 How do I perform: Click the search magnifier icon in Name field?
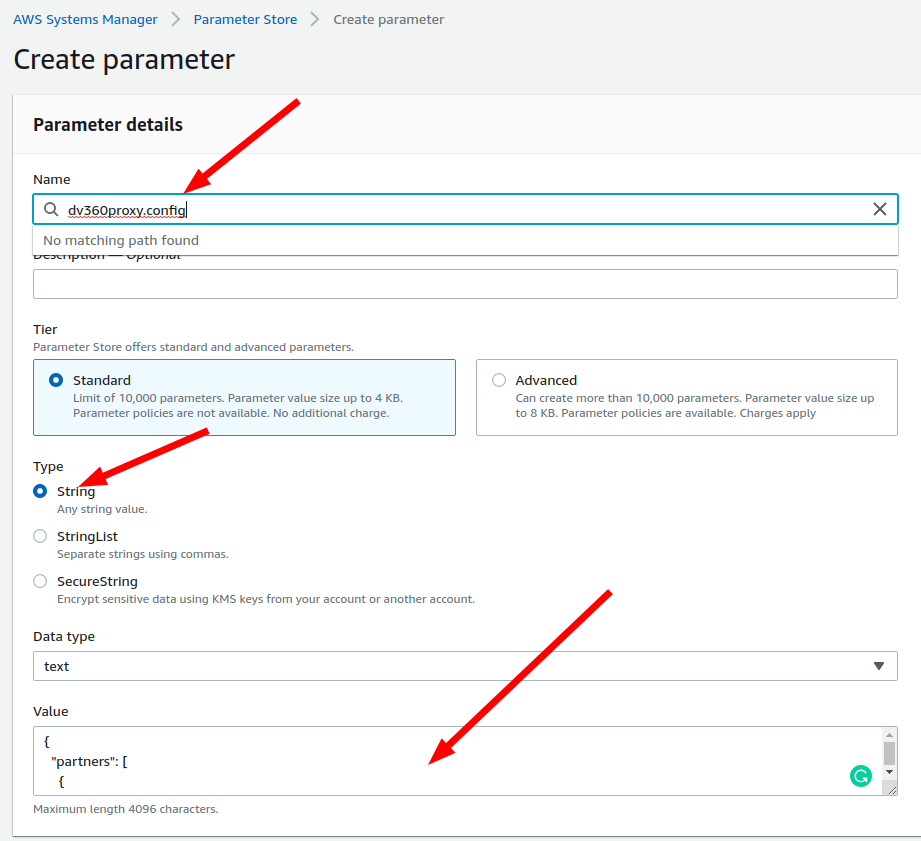pos(51,209)
